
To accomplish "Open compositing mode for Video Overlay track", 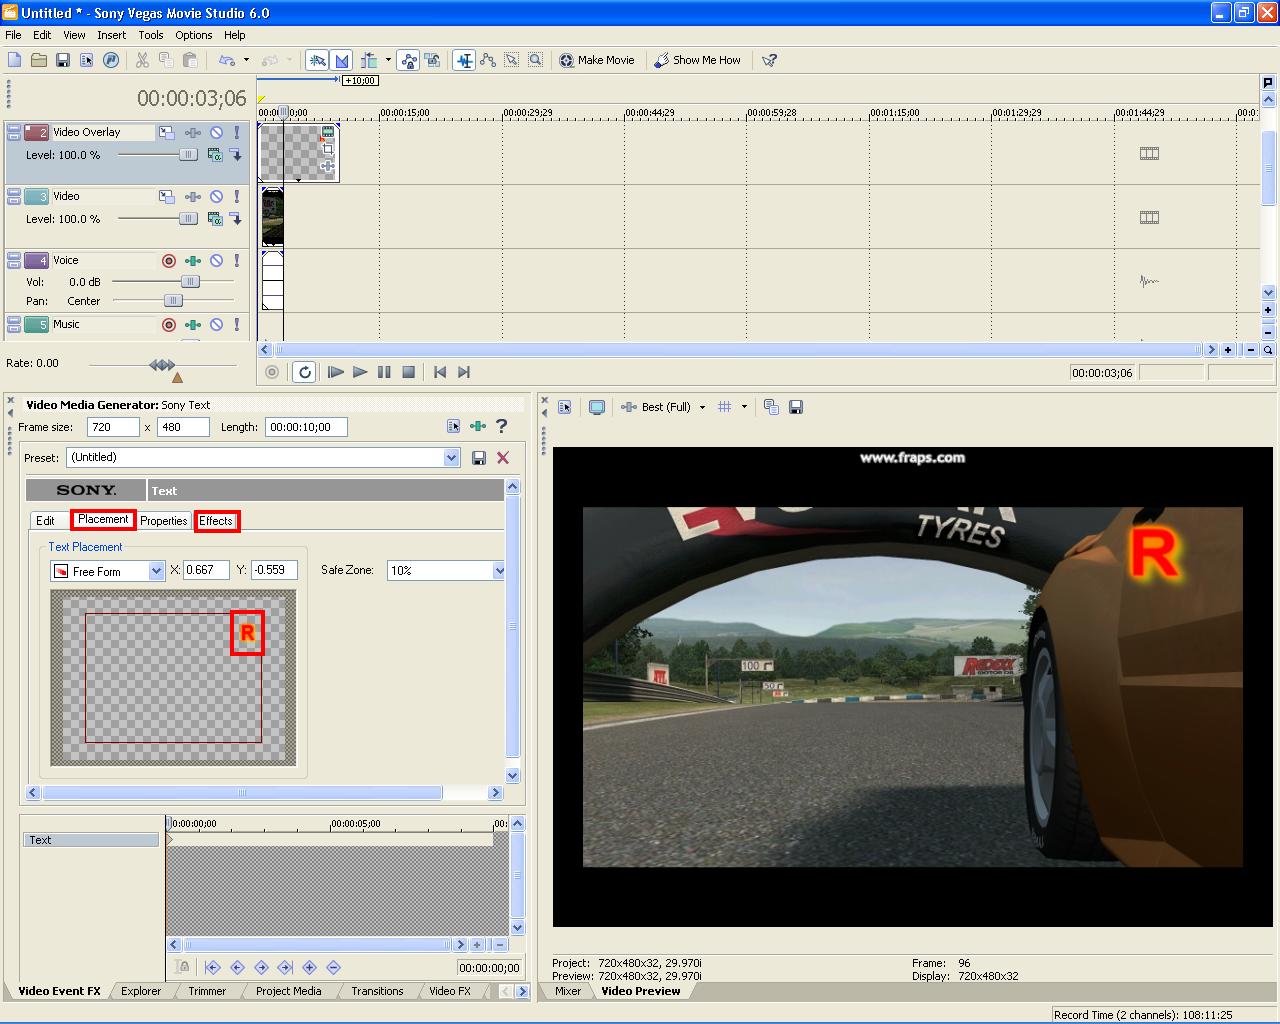I will (214, 155).
